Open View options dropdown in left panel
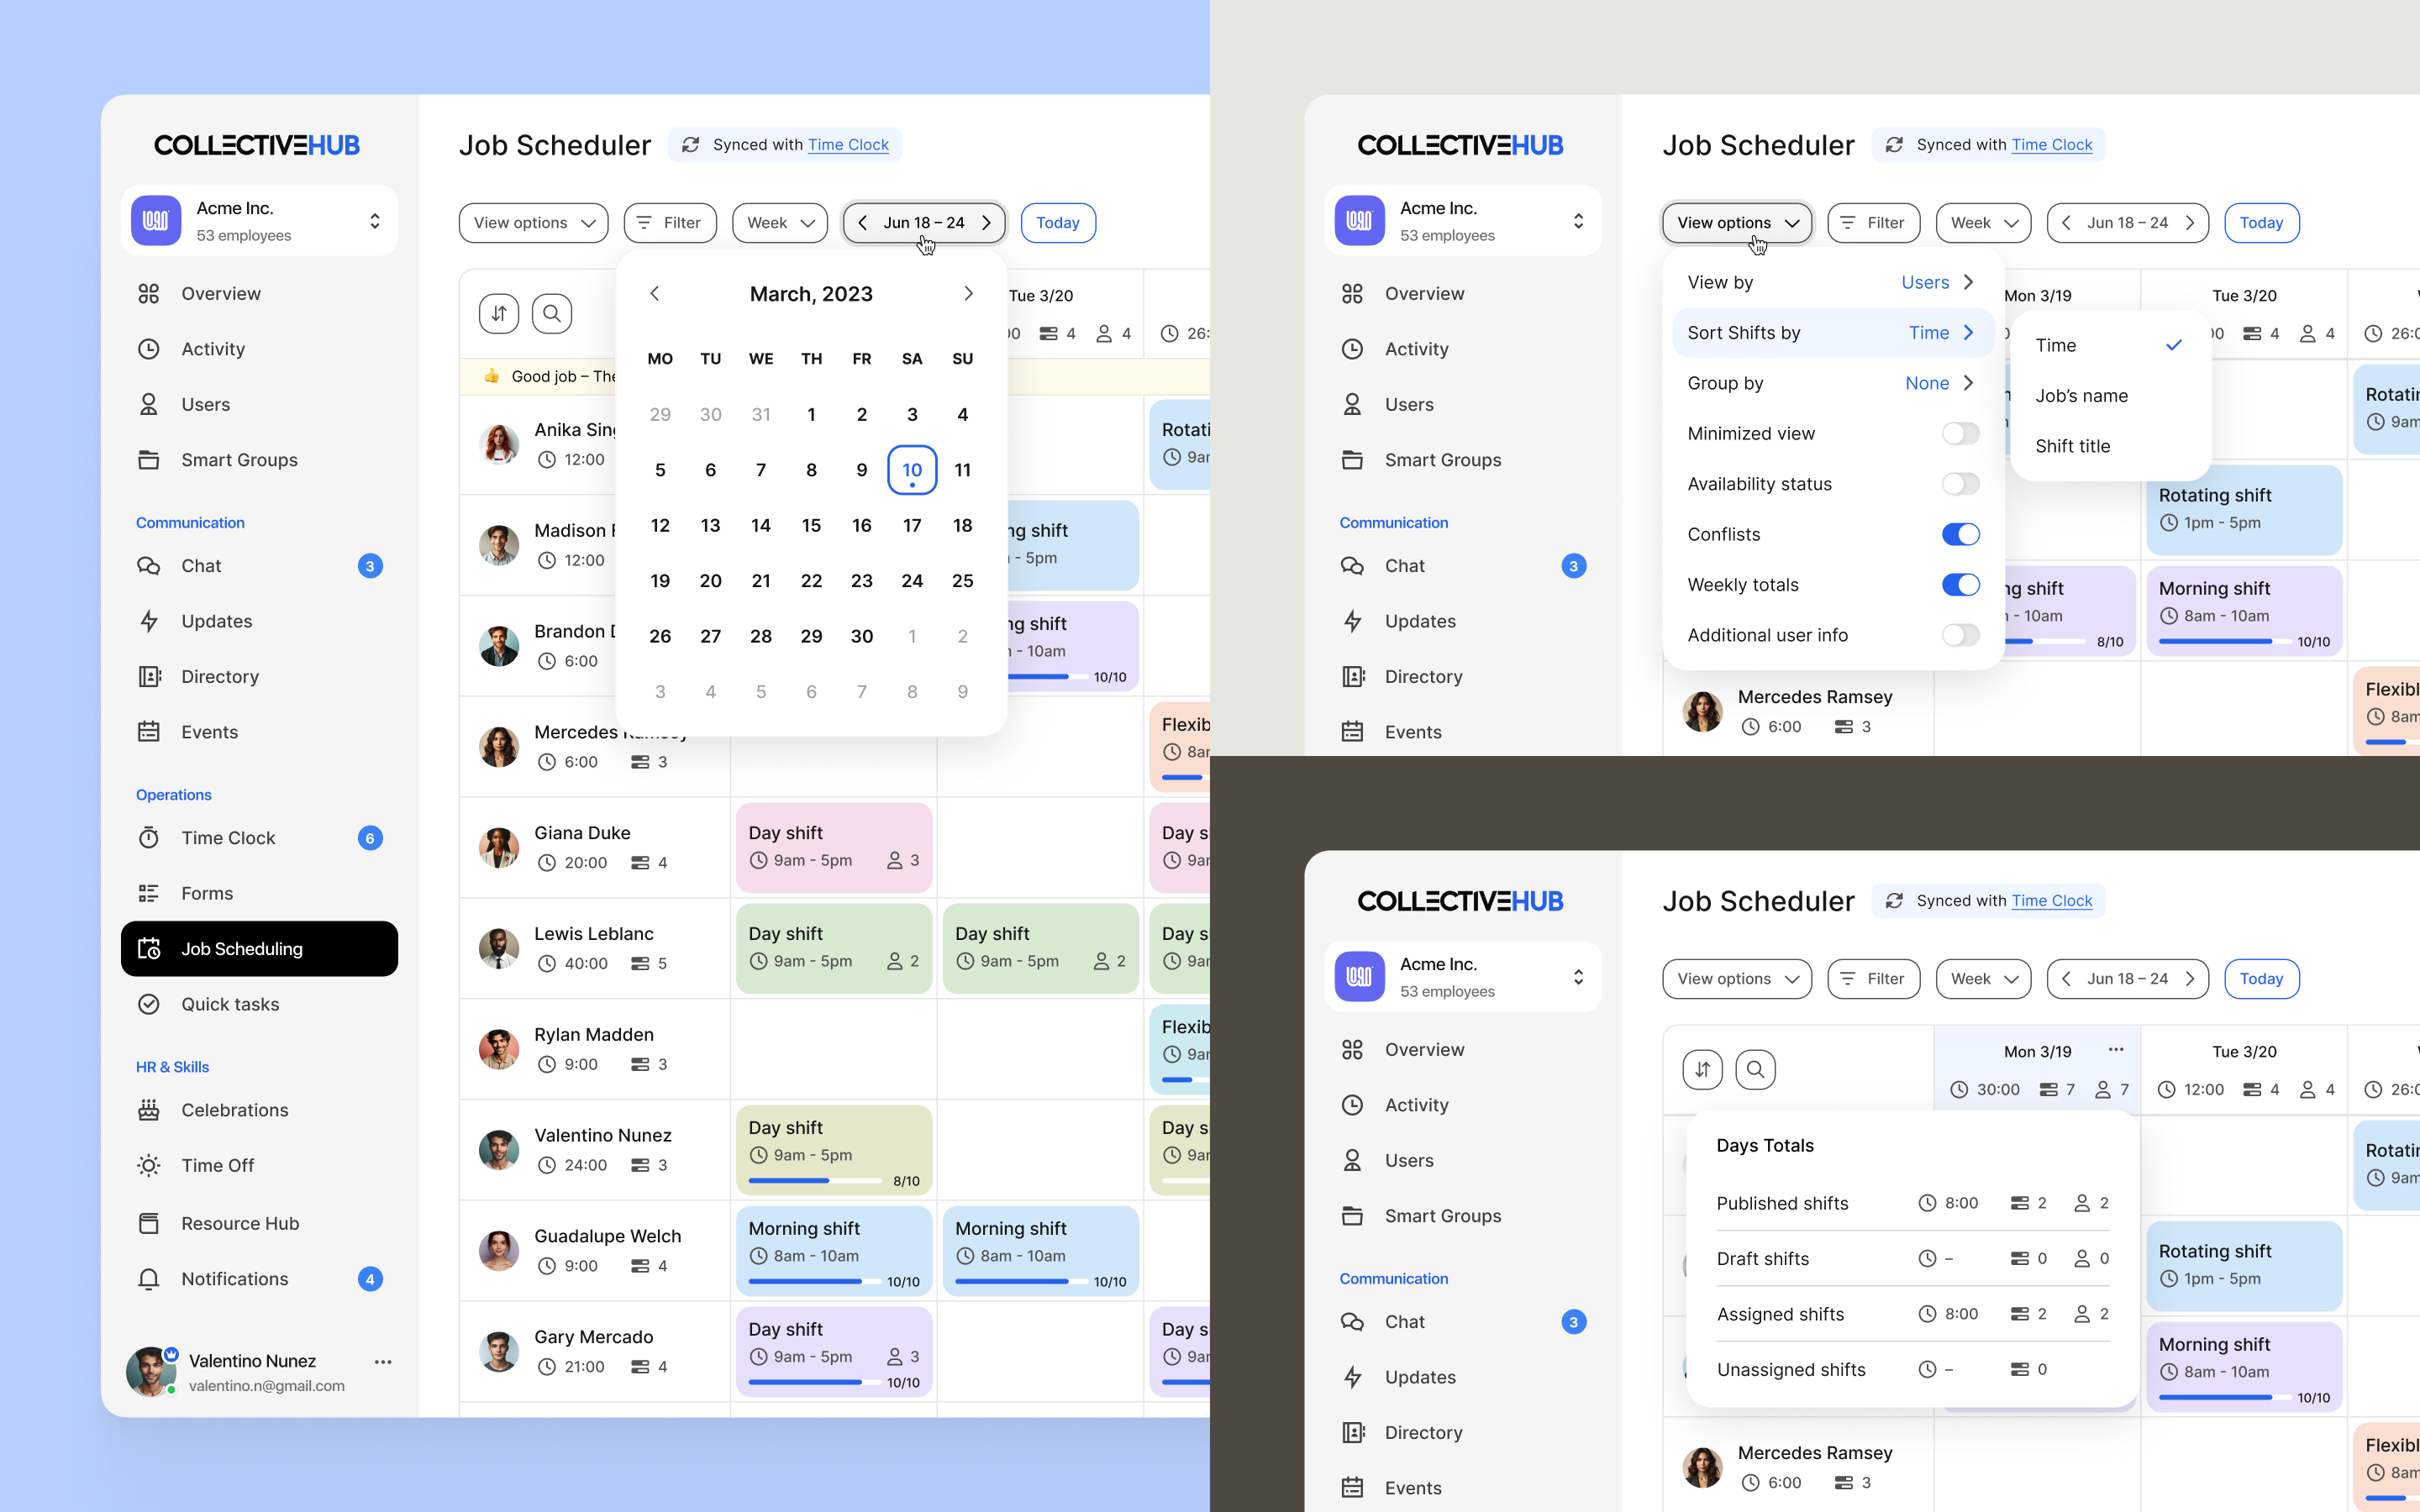Screen dimensions: 2420x1512 pos(533,223)
